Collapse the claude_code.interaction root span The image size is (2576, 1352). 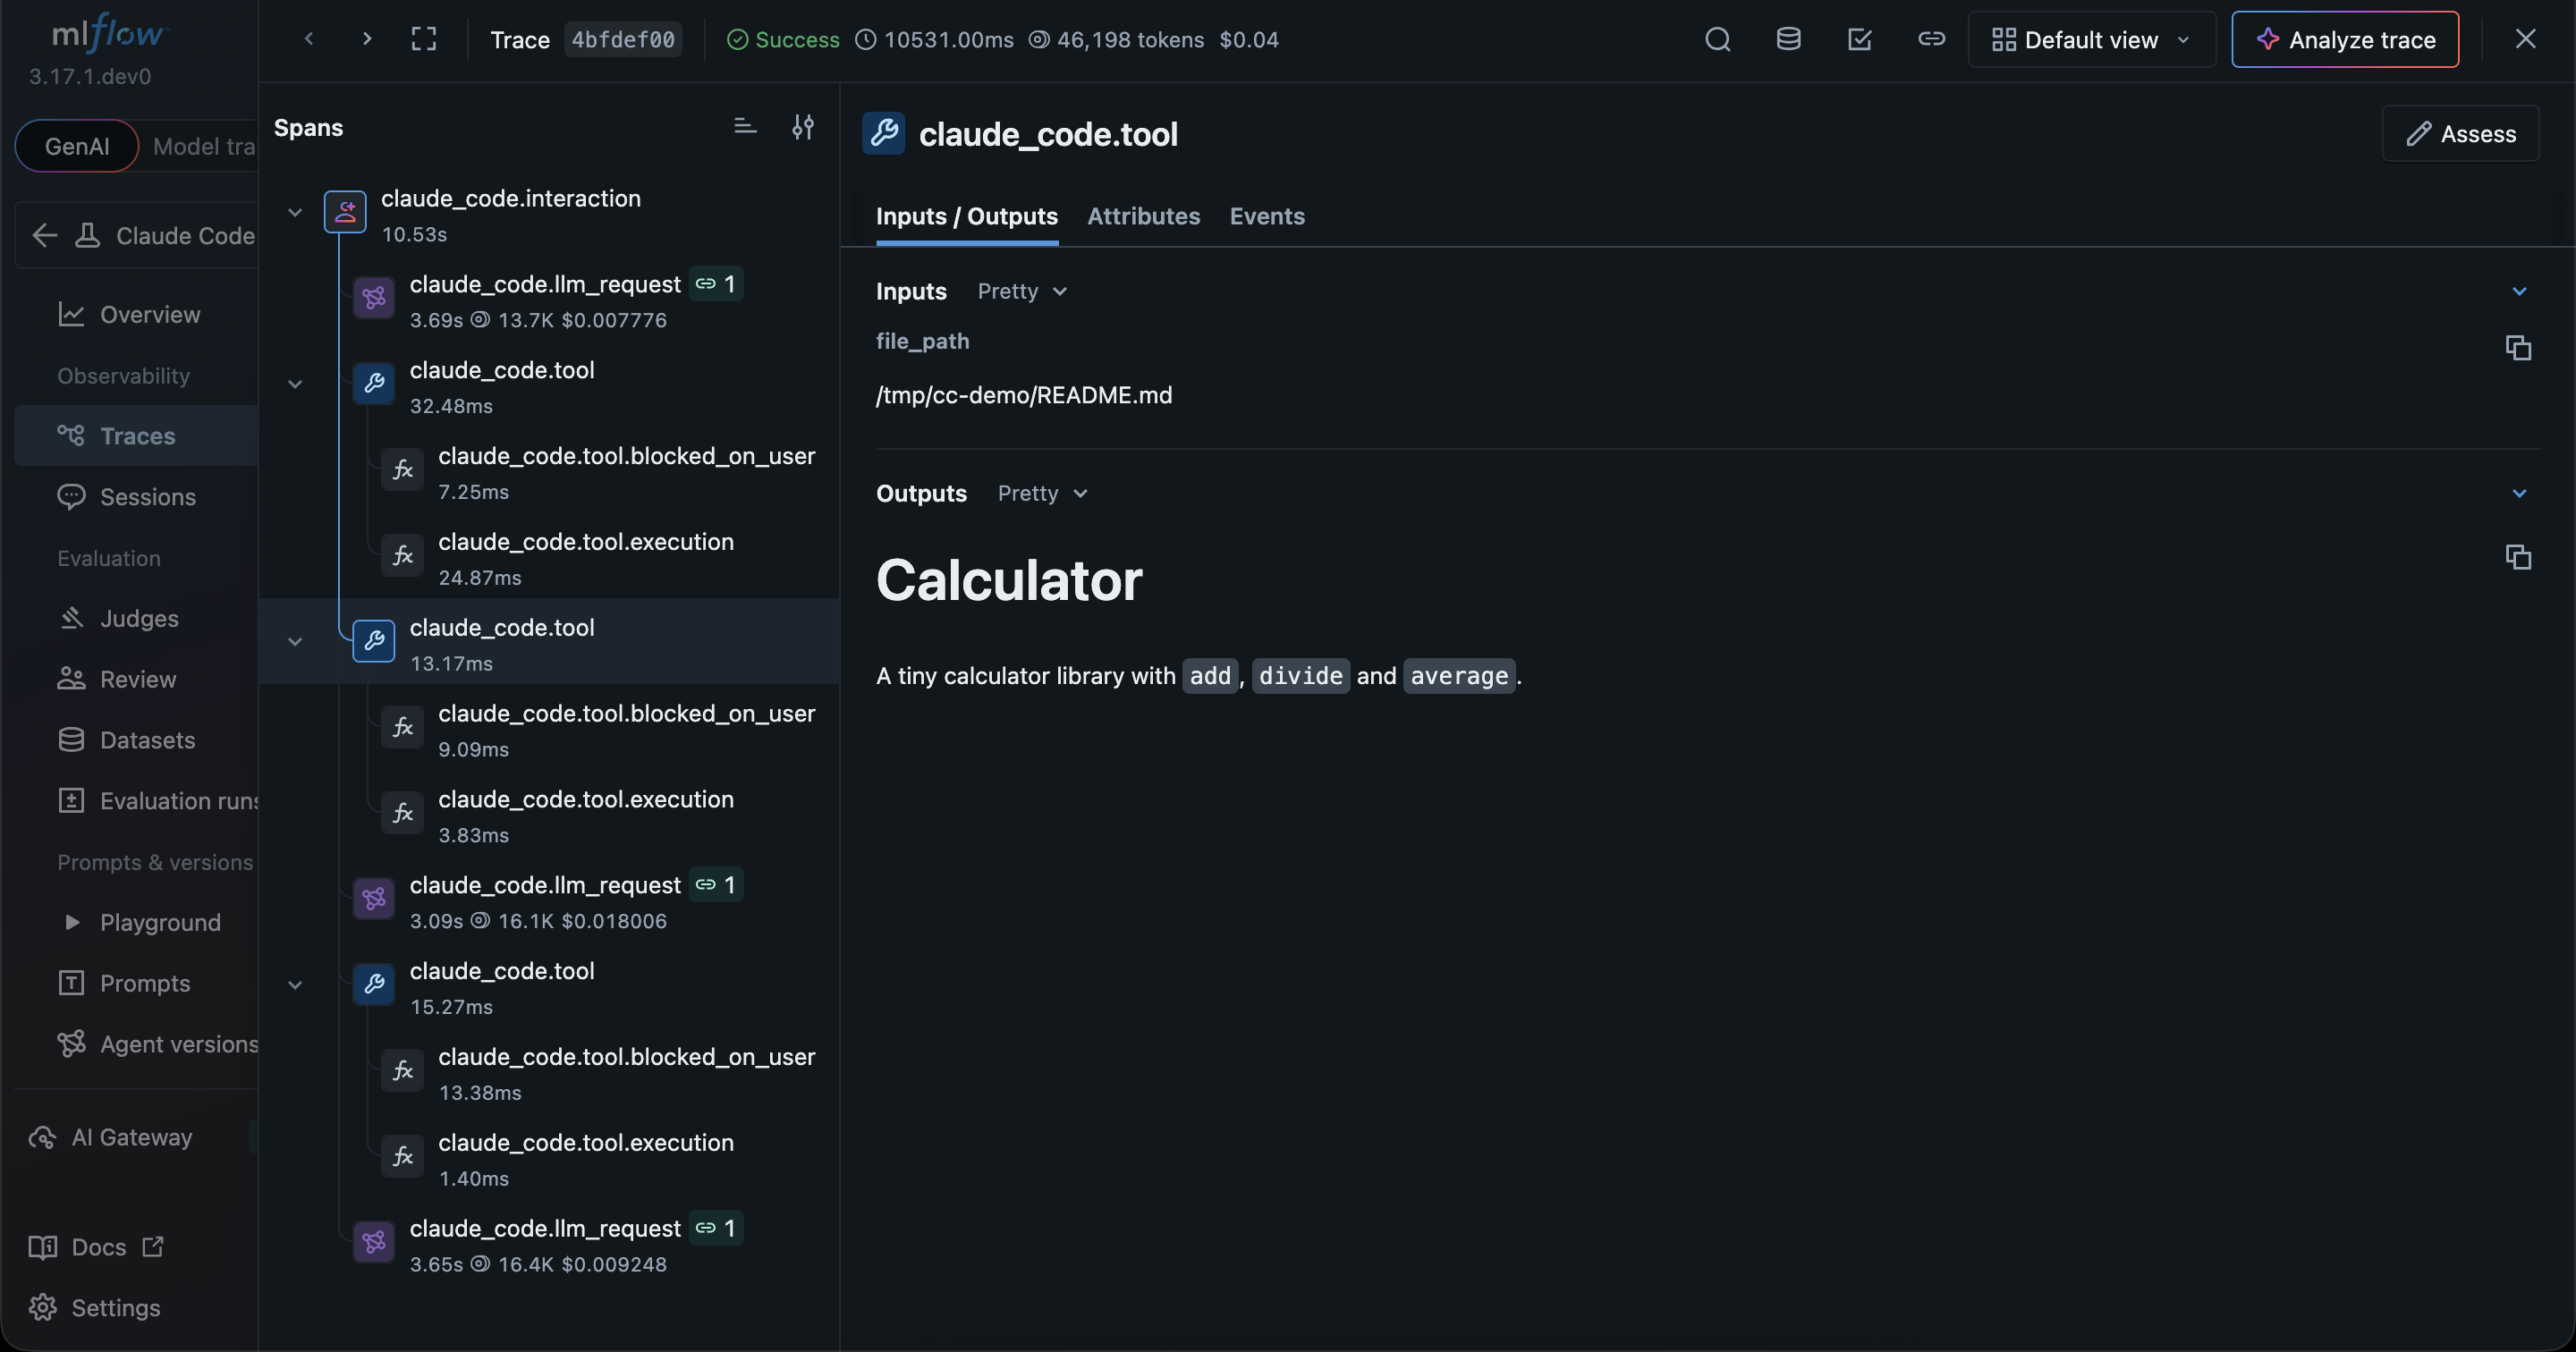tap(295, 213)
